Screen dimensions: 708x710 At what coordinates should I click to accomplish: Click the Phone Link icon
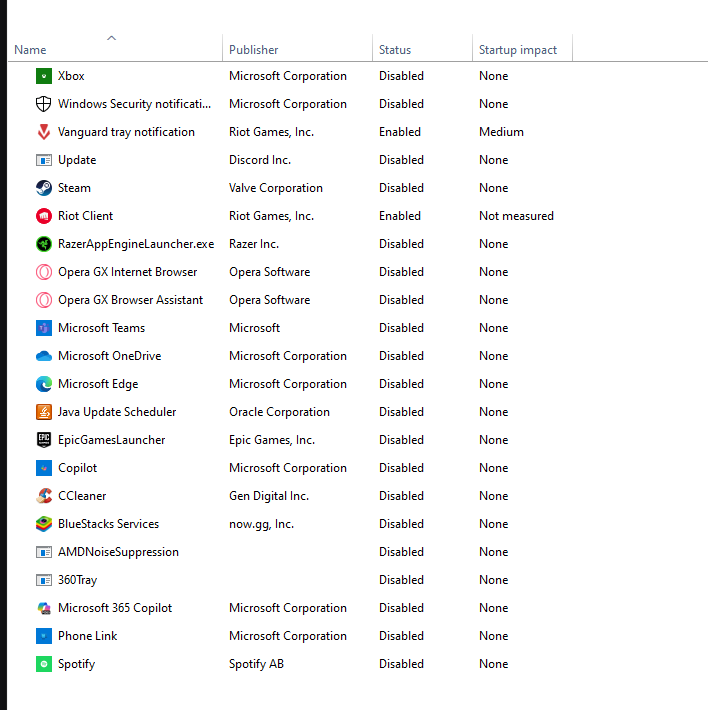click(x=43, y=636)
